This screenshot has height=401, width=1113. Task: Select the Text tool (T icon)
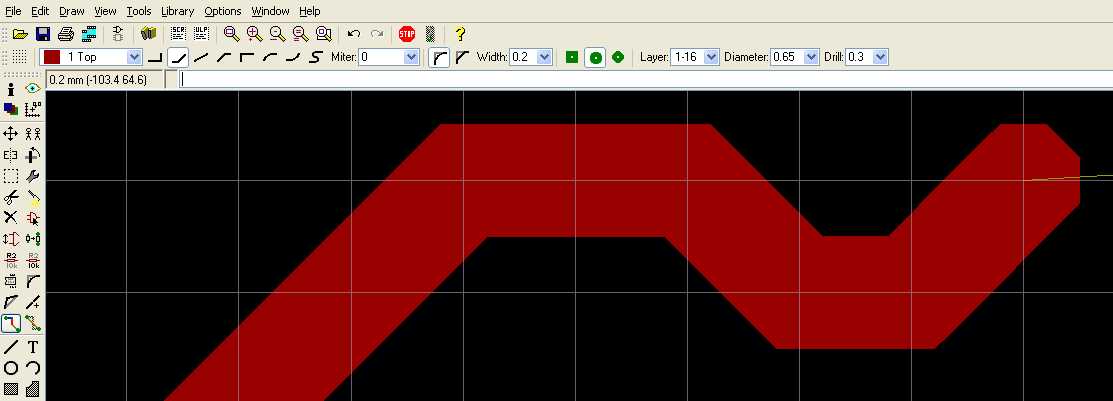click(33, 347)
